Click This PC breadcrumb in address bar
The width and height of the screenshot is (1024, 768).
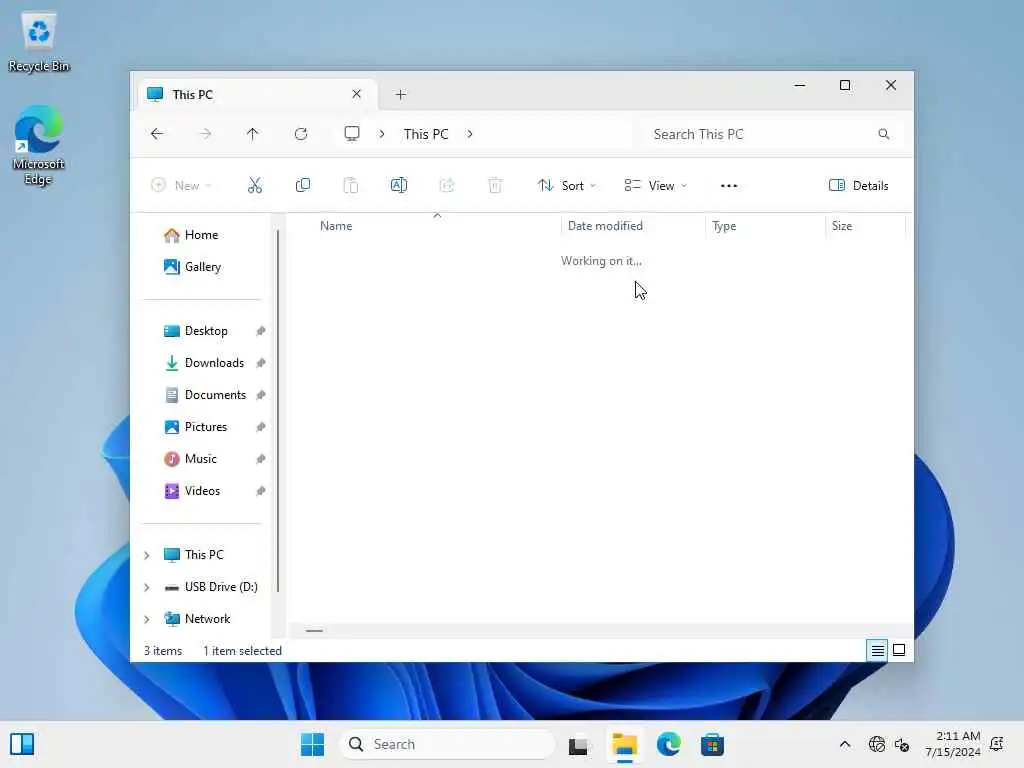tap(426, 134)
